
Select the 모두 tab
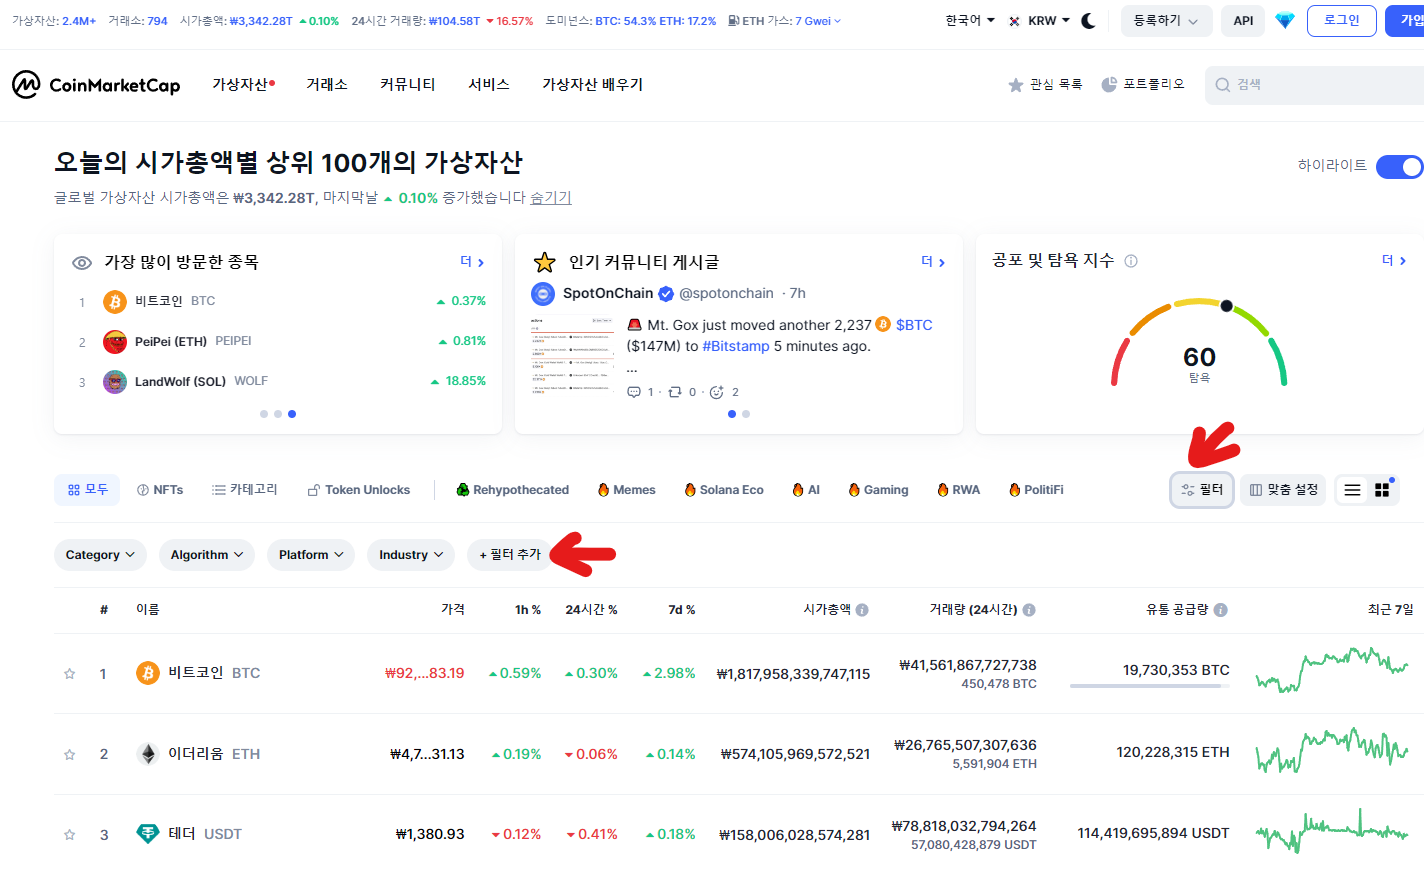click(x=87, y=490)
